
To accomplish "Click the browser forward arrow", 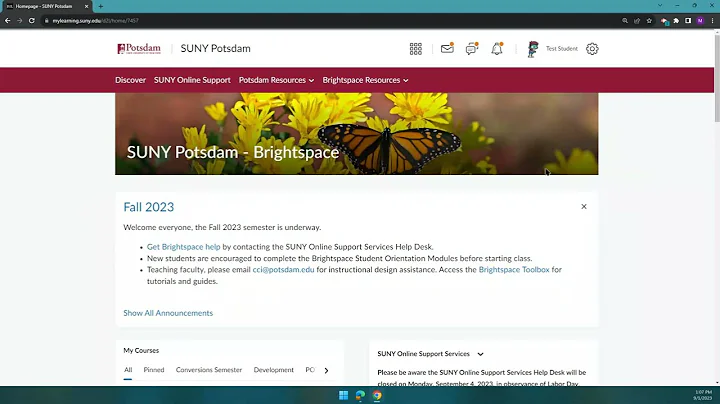I will click(x=19, y=21).
